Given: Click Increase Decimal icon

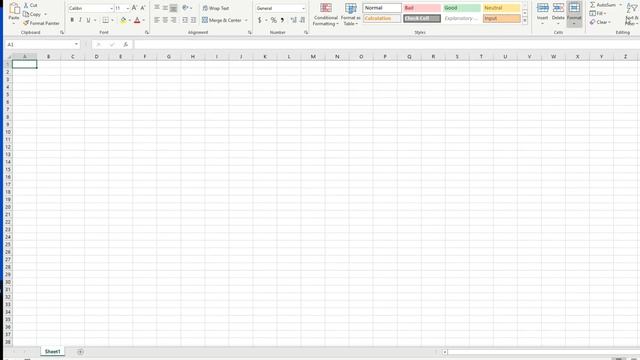Looking at the screenshot, I should tap(293, 20).
